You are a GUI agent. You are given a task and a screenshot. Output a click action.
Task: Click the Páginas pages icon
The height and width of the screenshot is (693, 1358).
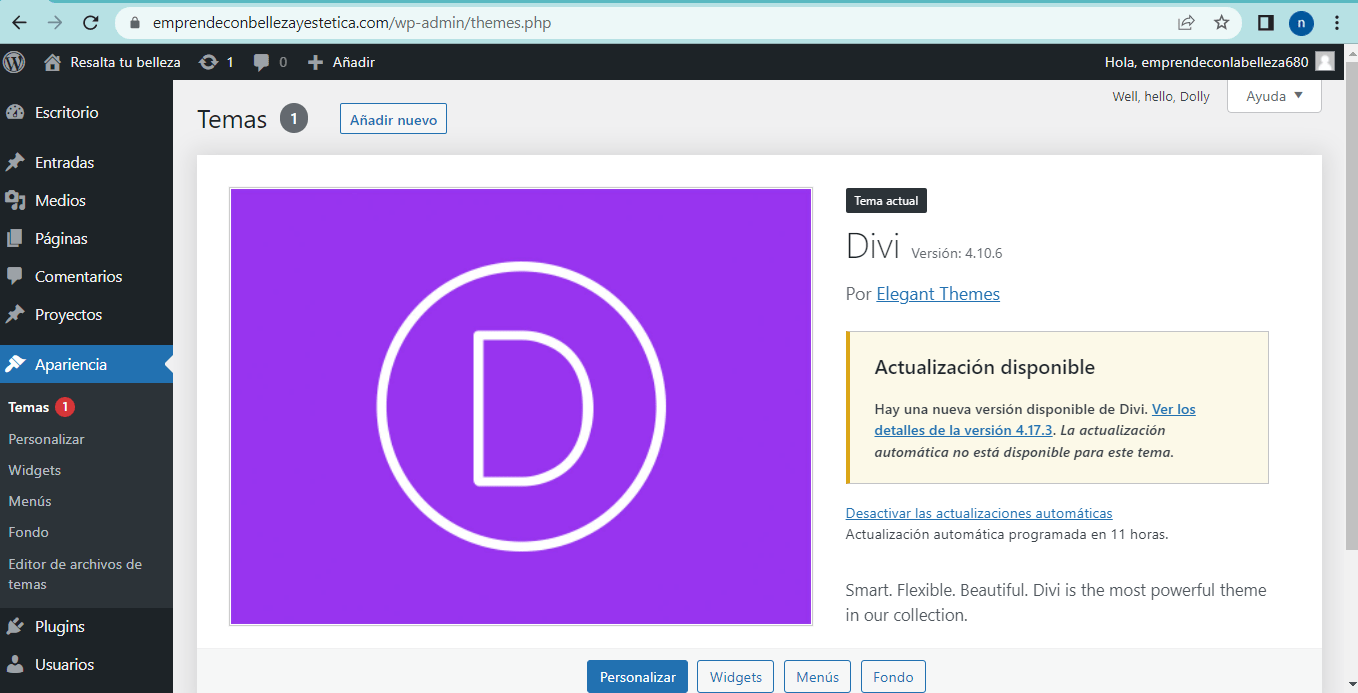(x=15, y=238)
